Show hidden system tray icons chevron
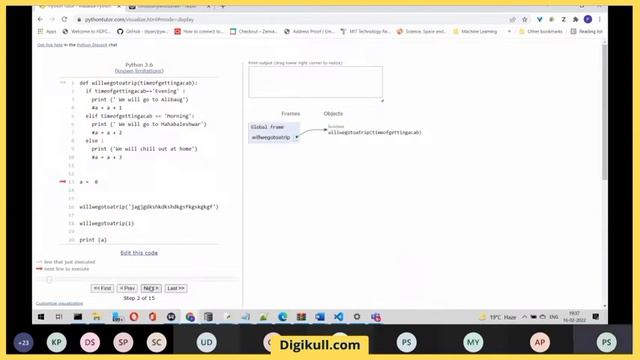 (524, 317)
